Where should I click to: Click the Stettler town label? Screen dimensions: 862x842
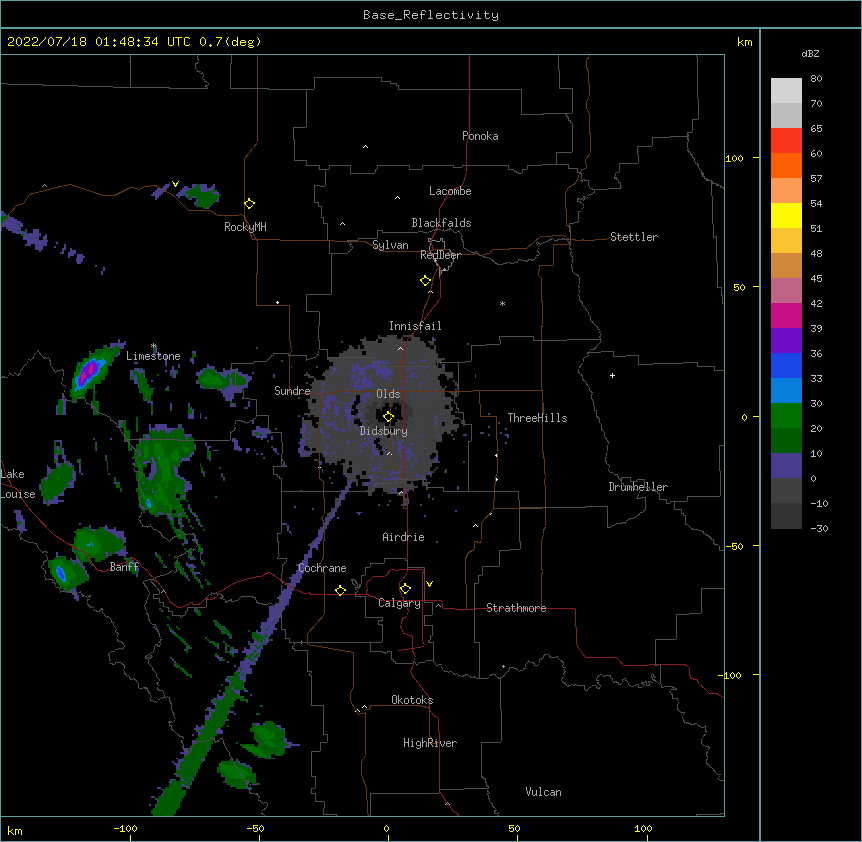tap(634, 237)
